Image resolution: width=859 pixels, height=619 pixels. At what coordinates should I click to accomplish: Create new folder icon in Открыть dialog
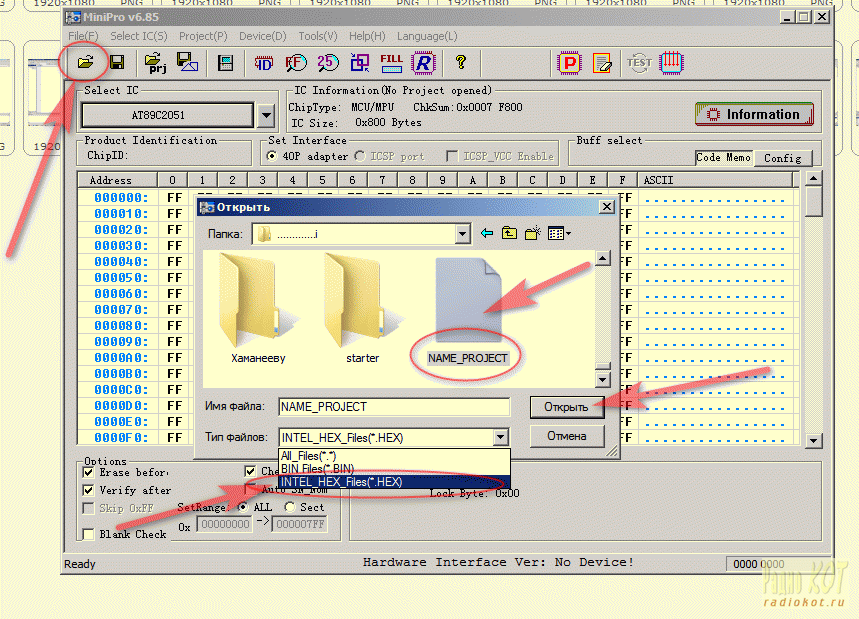[x=532, y=233]
